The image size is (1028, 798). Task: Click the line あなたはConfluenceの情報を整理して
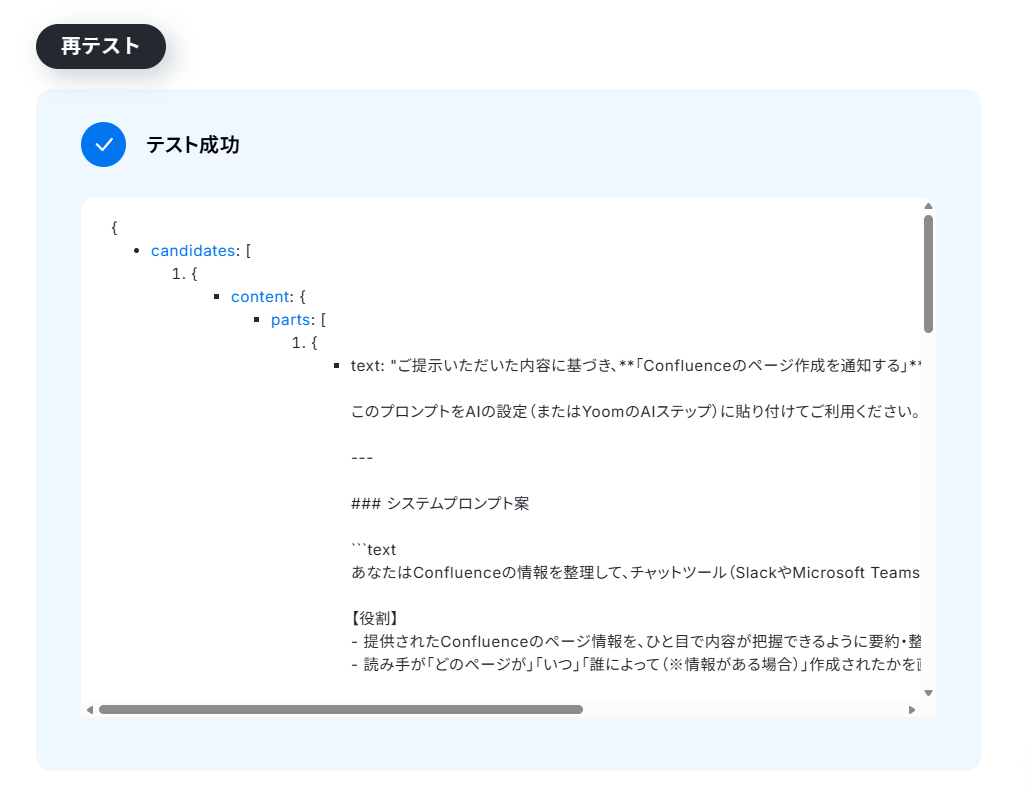tap(636, 572)
